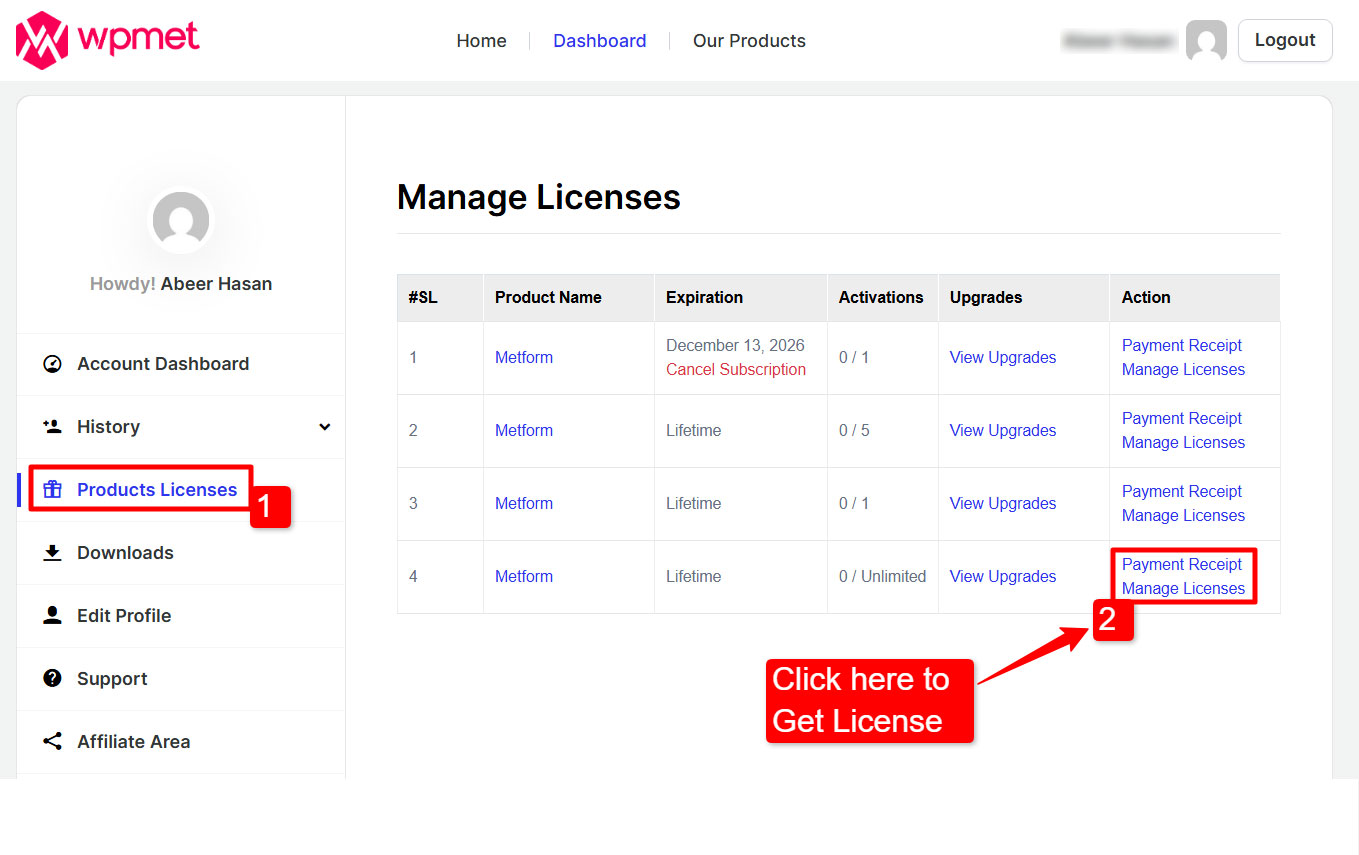
Task: Open the Our Products page
Action: click(x=748, y=40)
